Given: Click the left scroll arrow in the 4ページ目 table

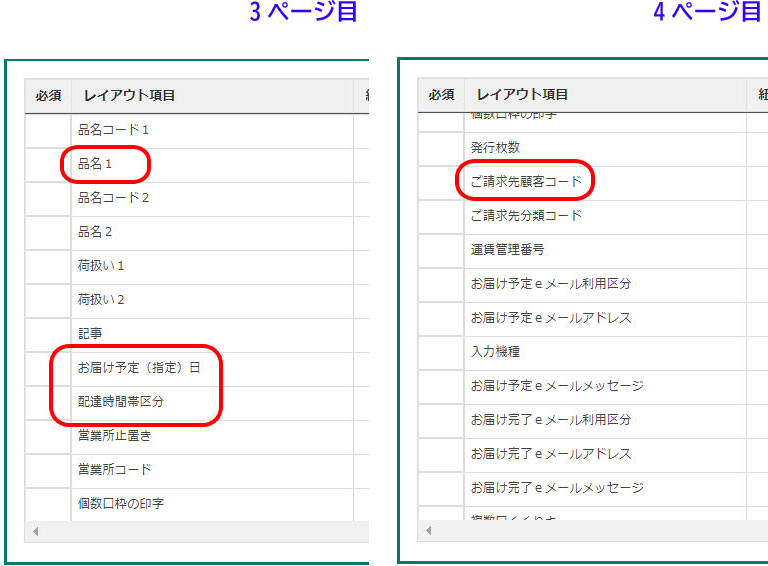Looking at the screenshot, I should click(429, 530).
